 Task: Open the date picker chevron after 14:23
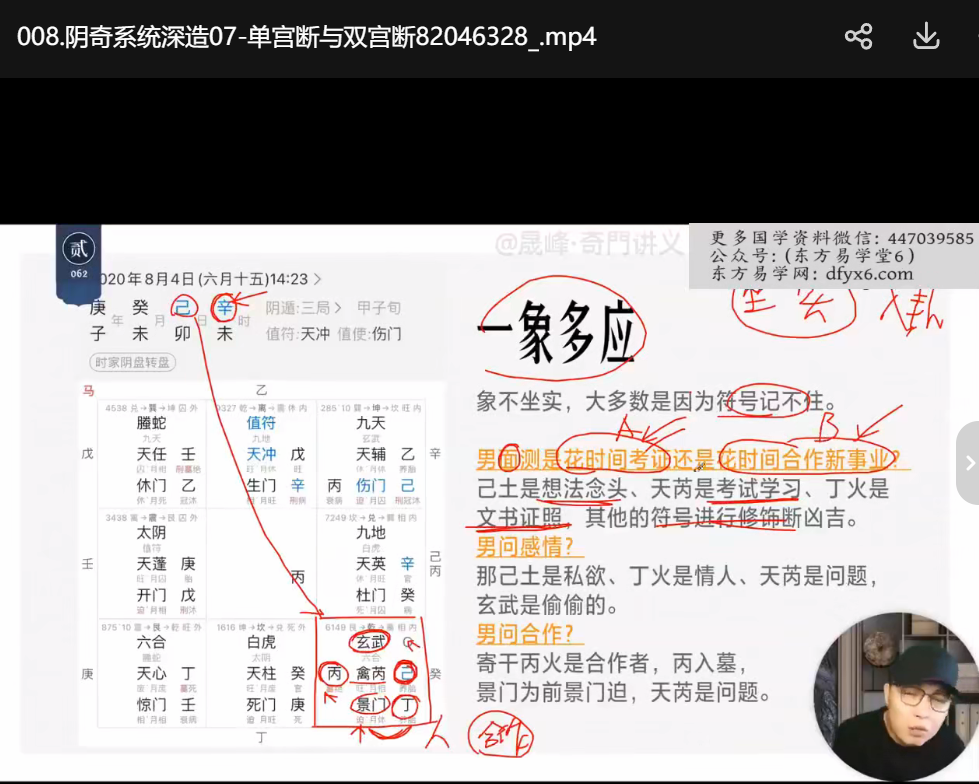click(x=318, y=280)
